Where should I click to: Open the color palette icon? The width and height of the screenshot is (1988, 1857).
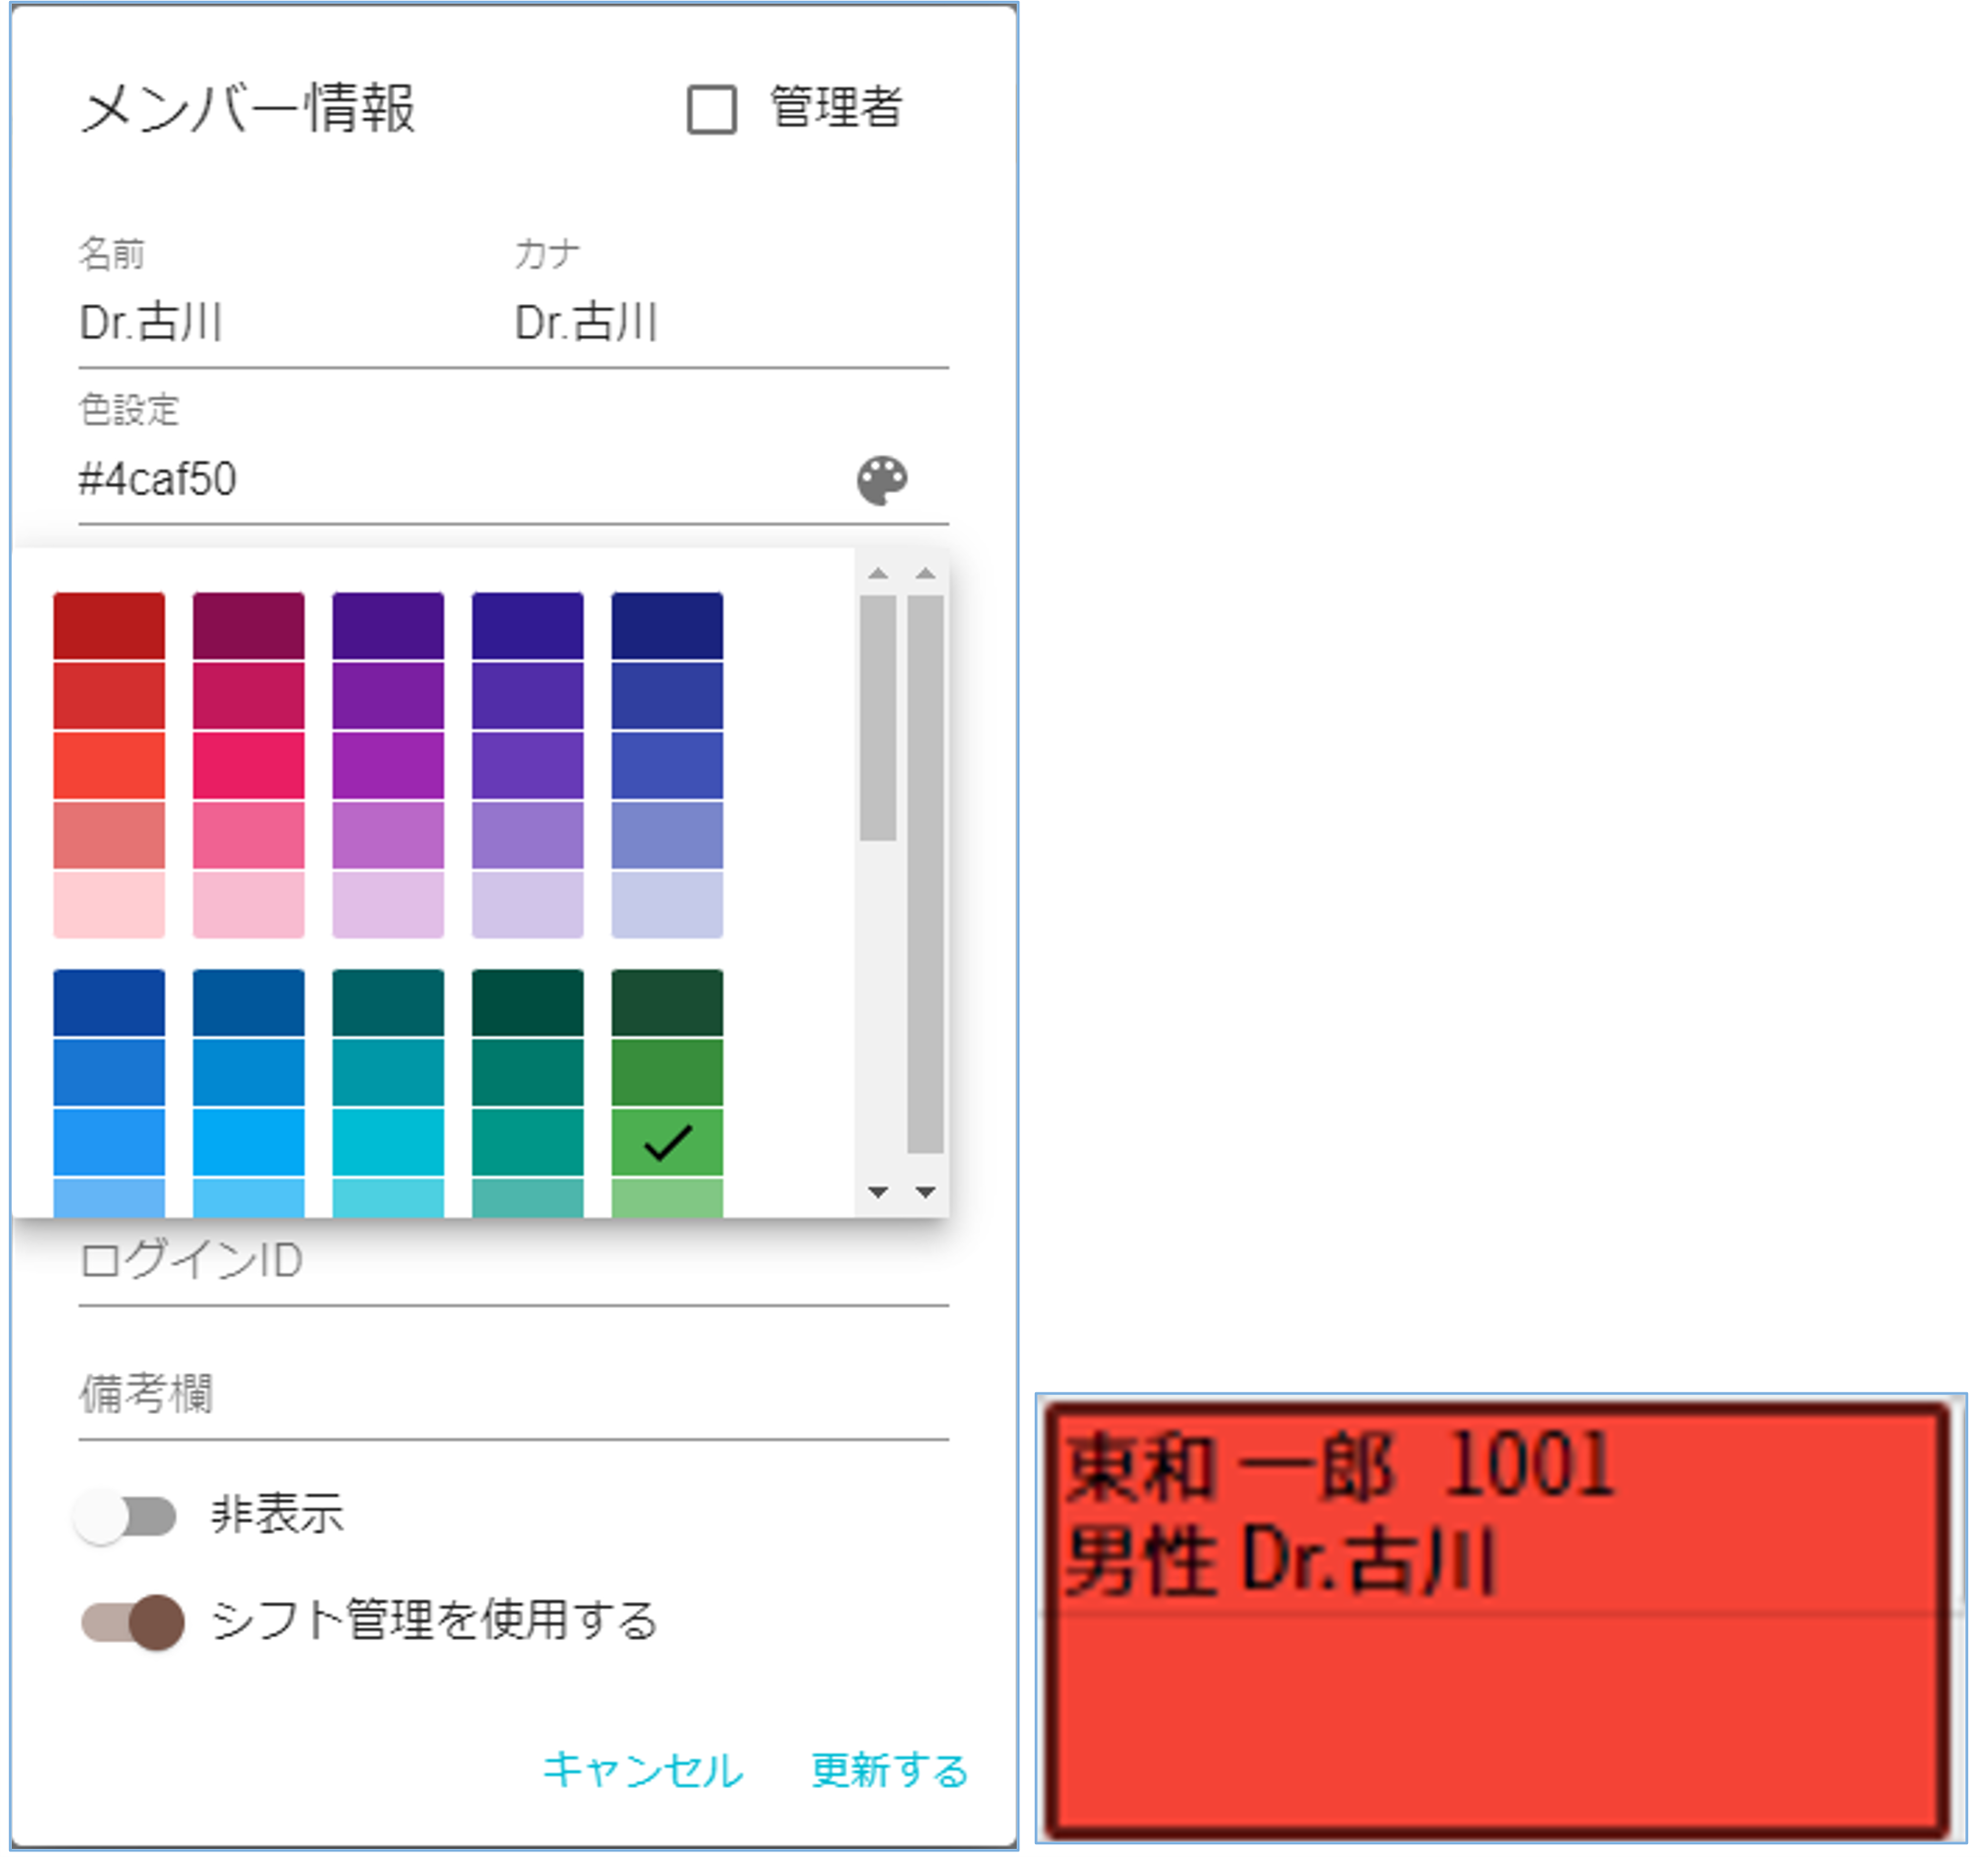[x=881, y=480]
